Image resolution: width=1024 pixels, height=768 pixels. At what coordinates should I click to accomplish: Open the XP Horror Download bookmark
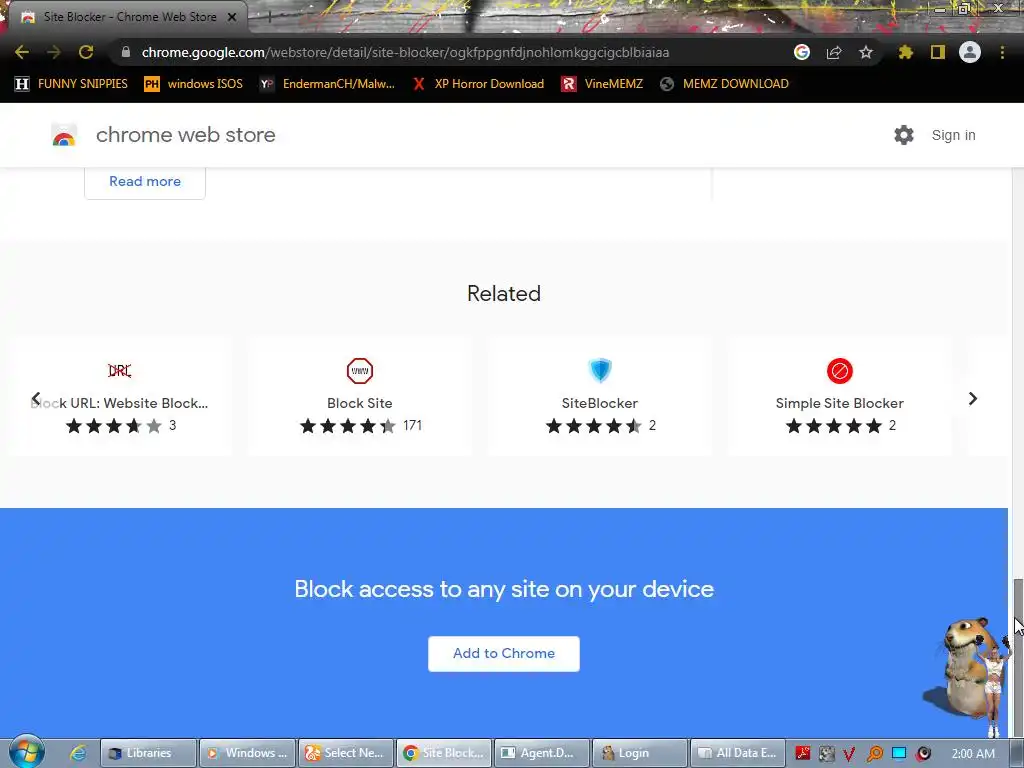[478, 84]
